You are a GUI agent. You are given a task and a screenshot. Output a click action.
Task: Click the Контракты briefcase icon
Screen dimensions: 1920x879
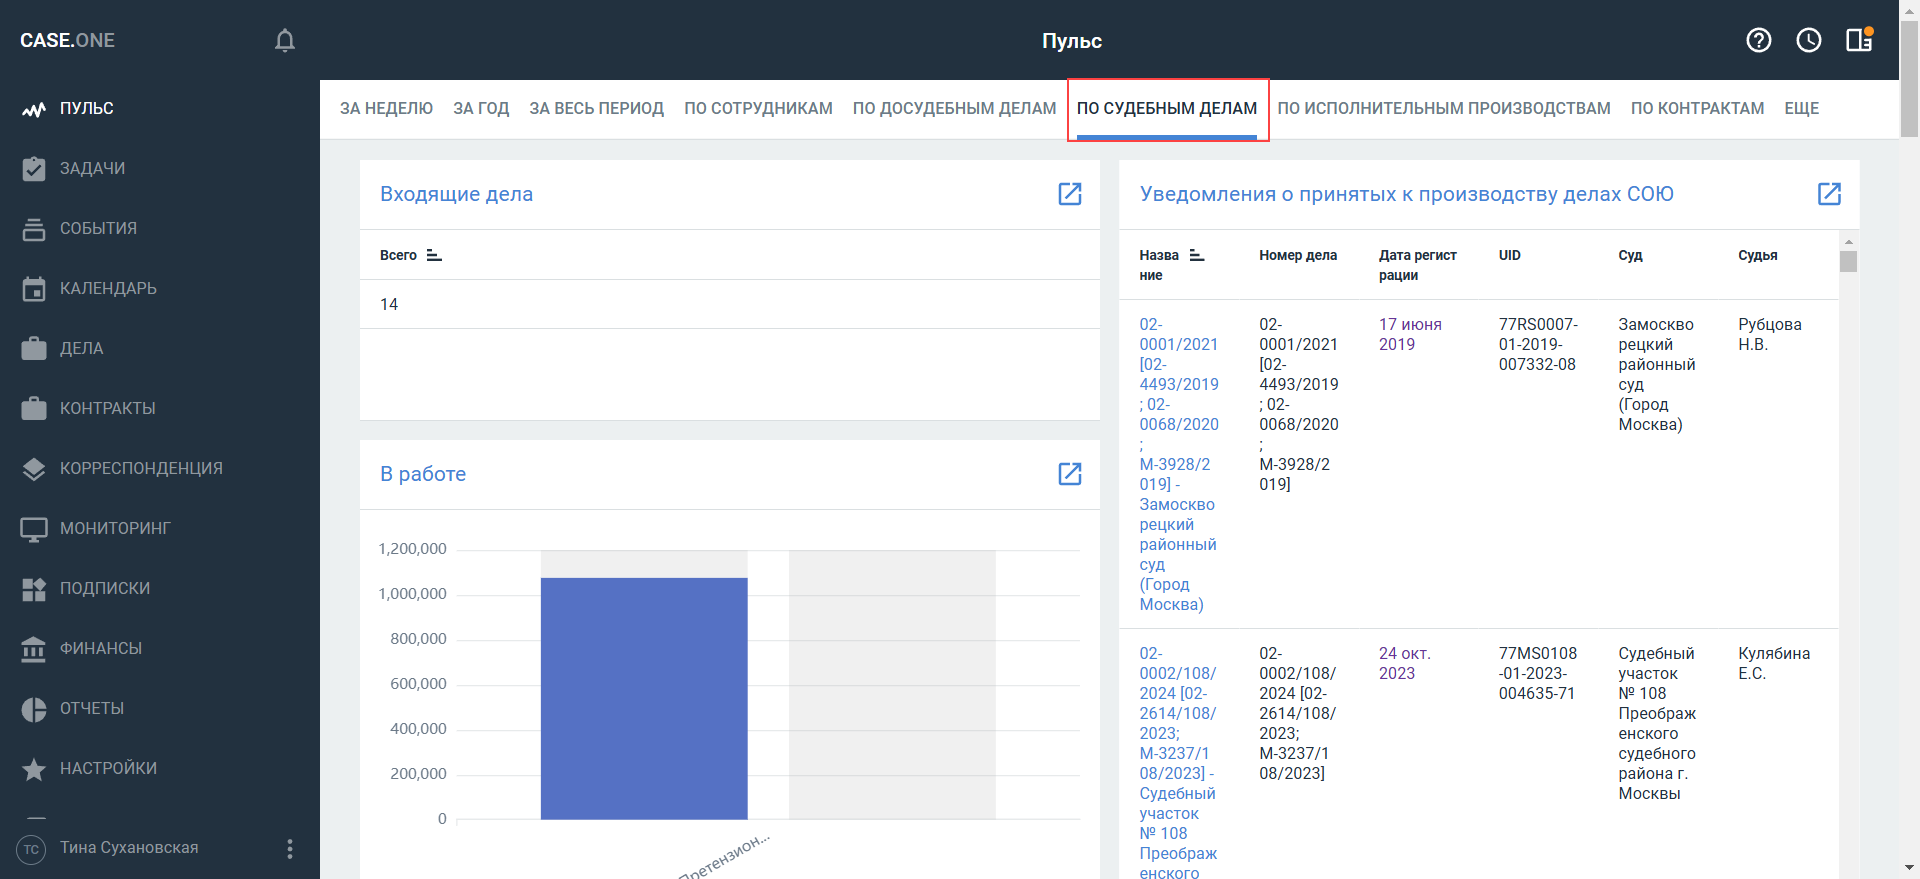(x=34, y=408)
